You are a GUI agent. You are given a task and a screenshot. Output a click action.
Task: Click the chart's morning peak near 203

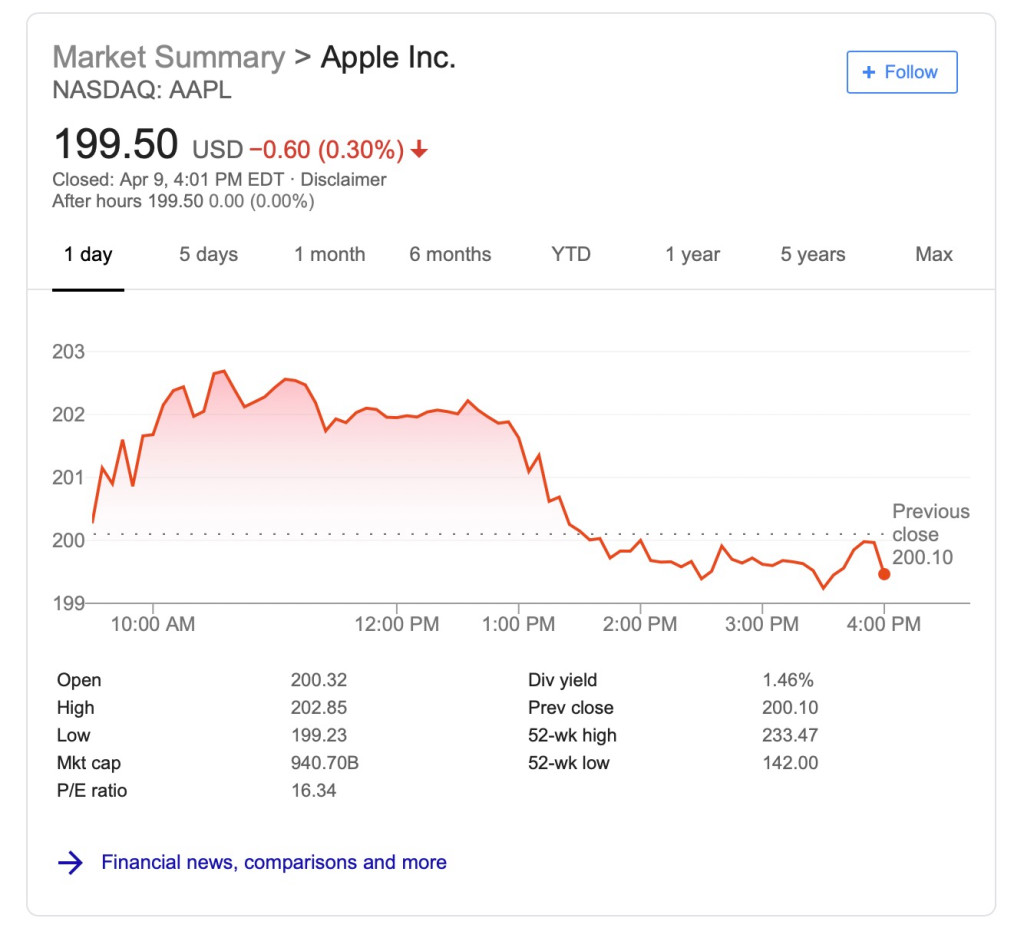pyautogui.click(x=223, y=372)
